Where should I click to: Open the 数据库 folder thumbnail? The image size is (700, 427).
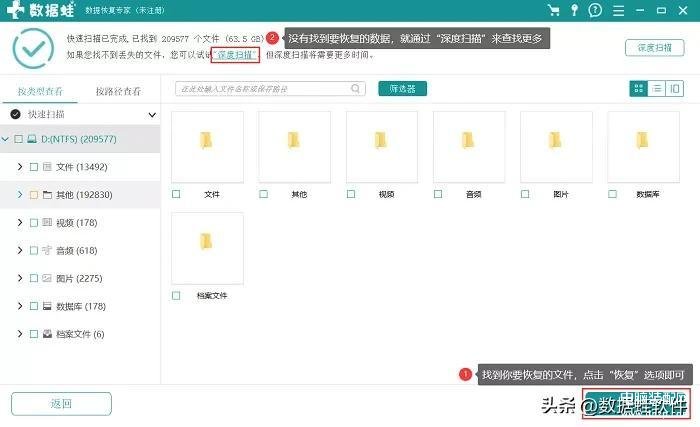(x=643, y=147)
